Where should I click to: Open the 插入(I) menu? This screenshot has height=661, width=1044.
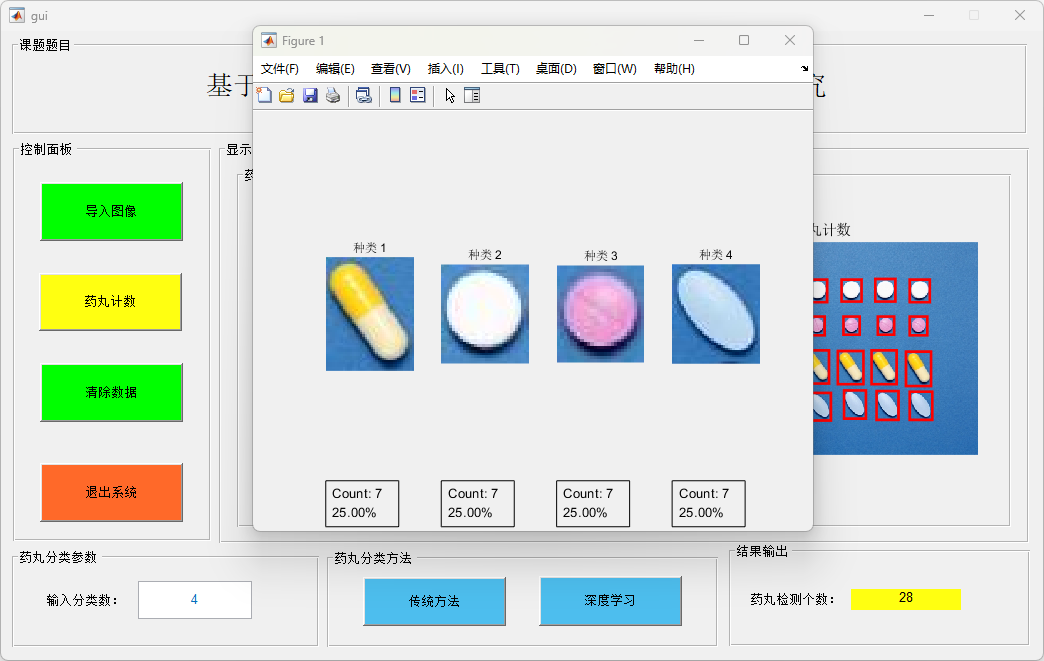[445, 69]
